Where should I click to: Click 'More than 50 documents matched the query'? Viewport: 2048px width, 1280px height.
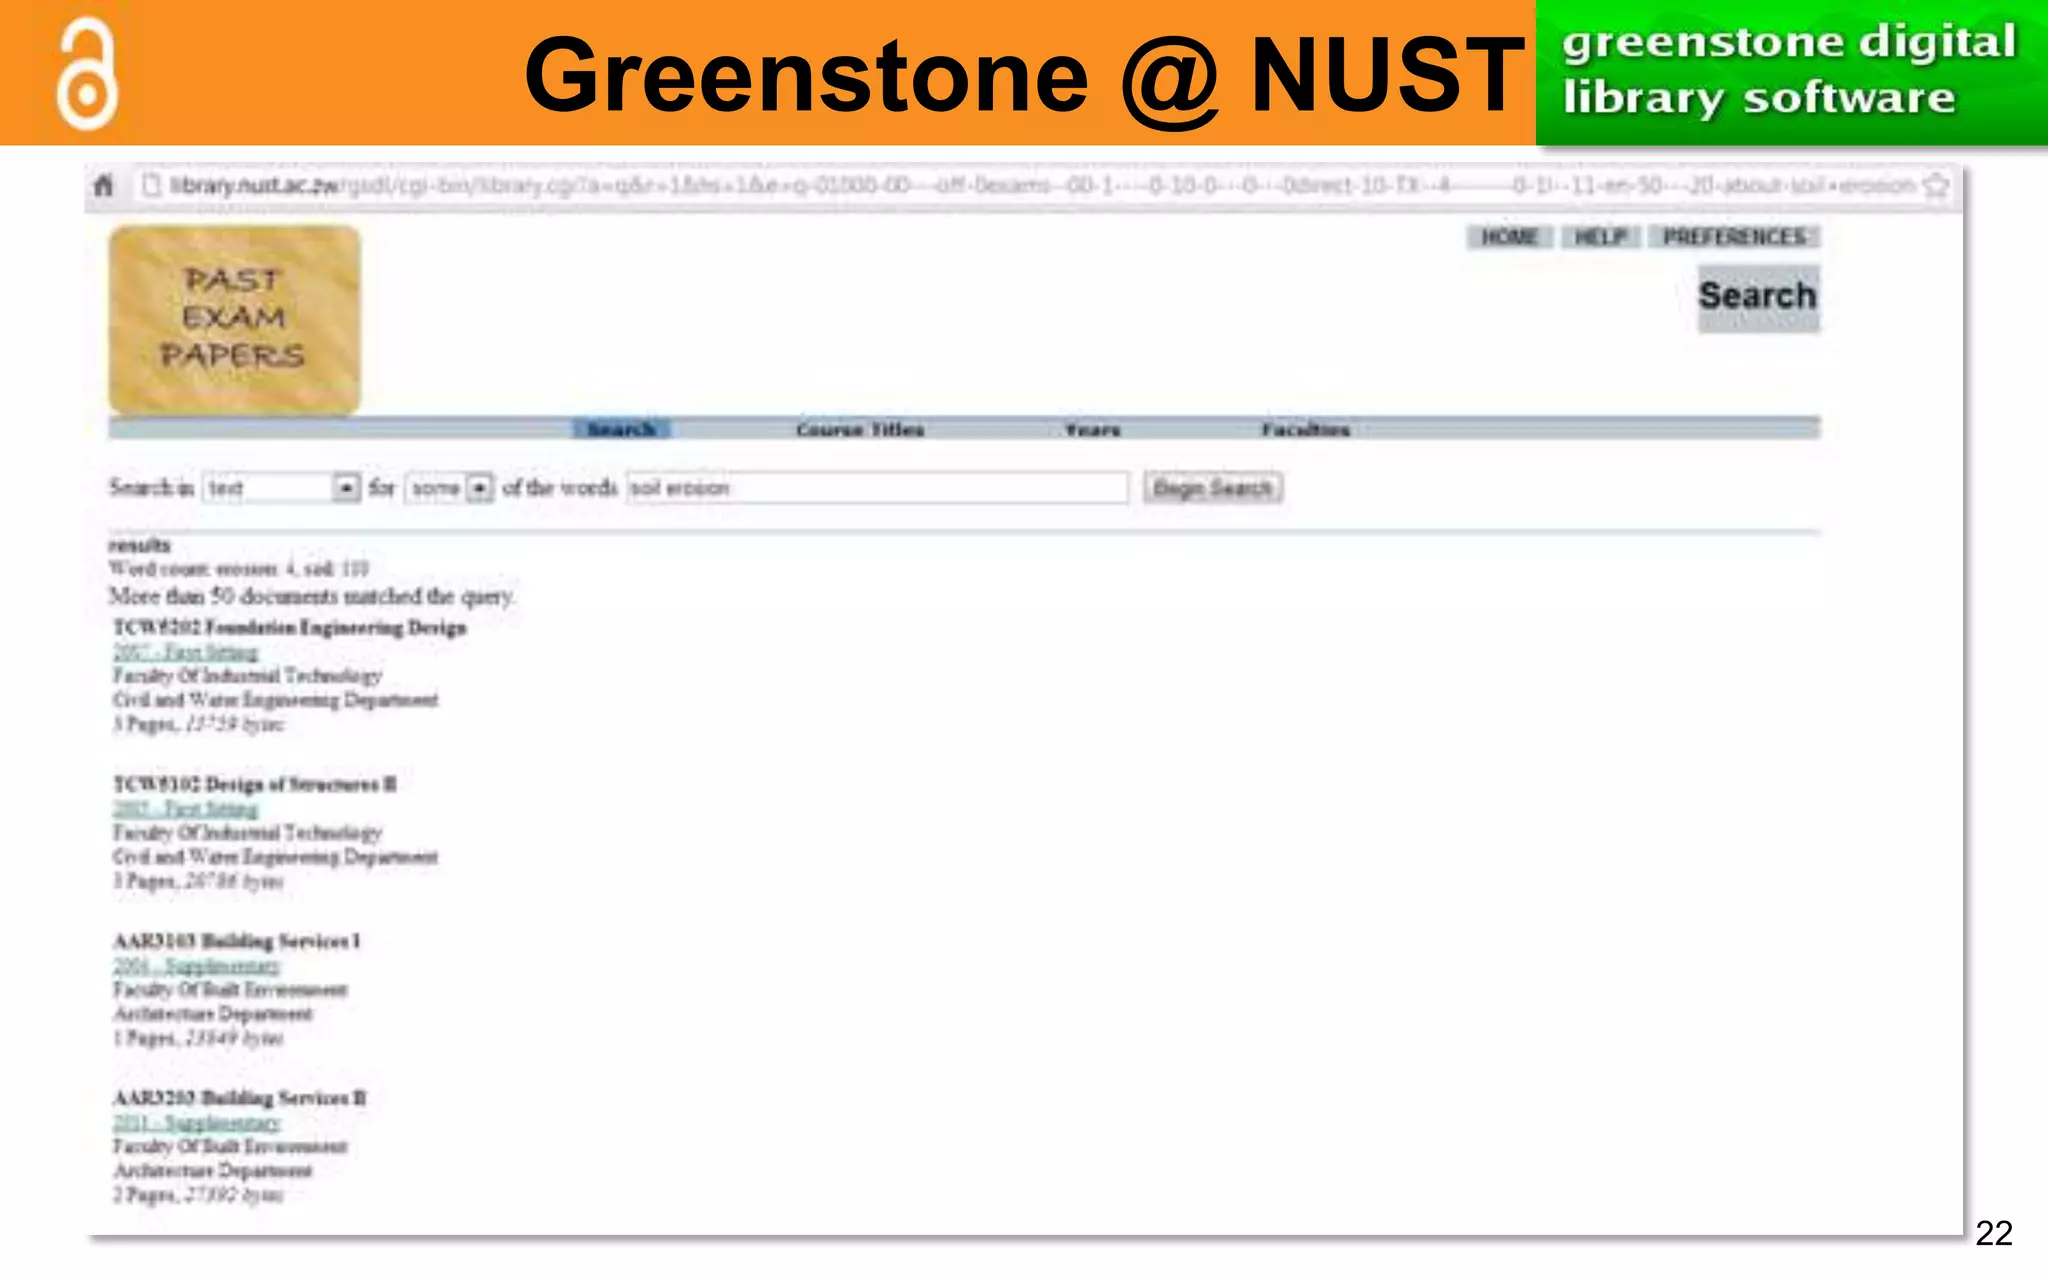click(x=311, y=596)
